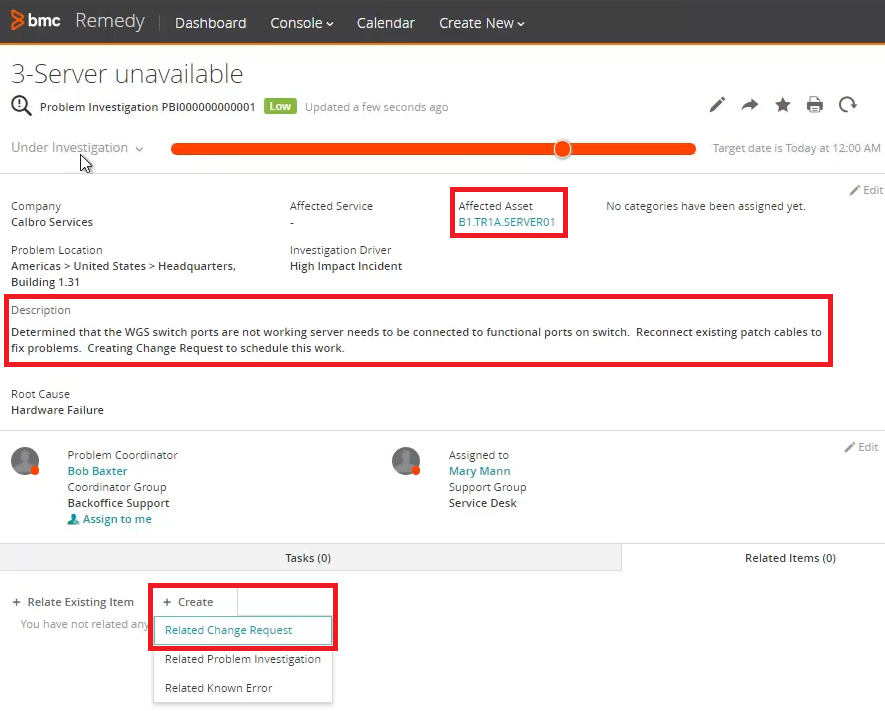The height and width of the screenshot is (711, 885).
Task: Open the Calendar menu item
Action: pos(385,23)
